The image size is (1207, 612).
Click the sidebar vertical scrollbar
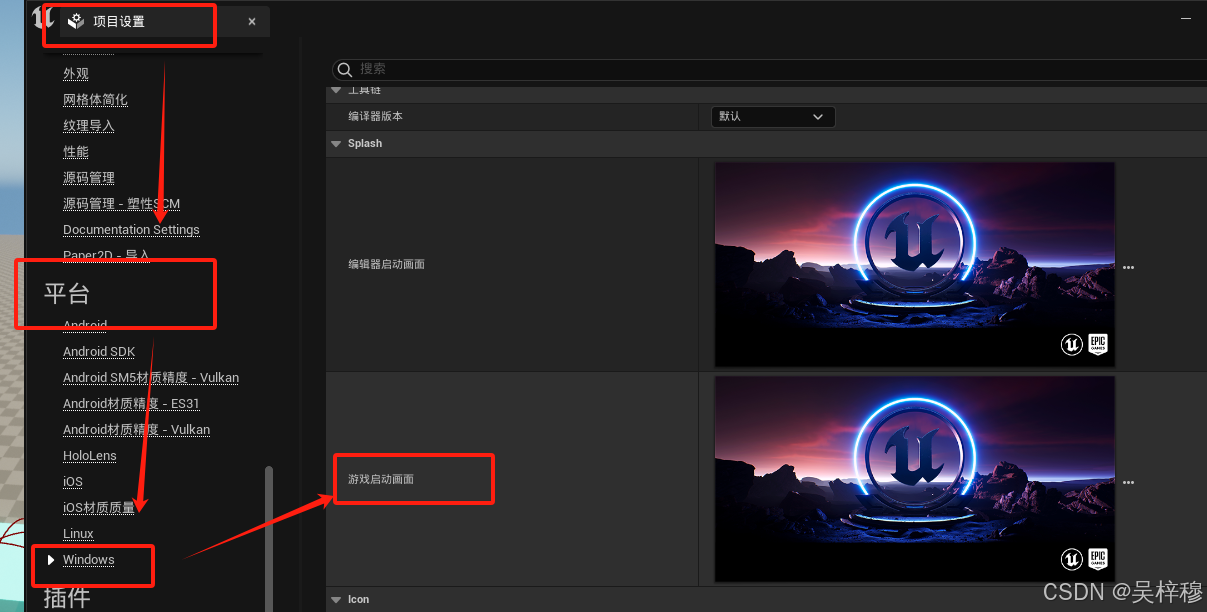(x=268, y=538)
